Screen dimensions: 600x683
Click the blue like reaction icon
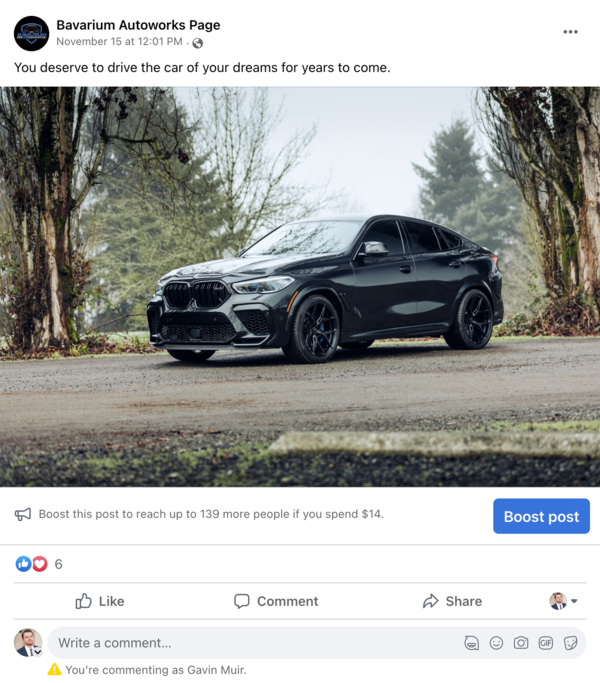[23, 564]
